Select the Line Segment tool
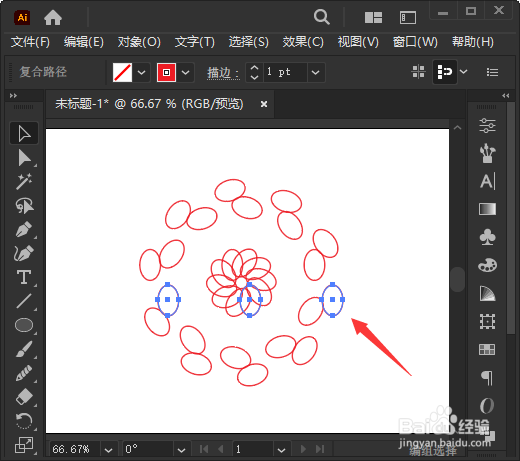 (x=24, y=301)
